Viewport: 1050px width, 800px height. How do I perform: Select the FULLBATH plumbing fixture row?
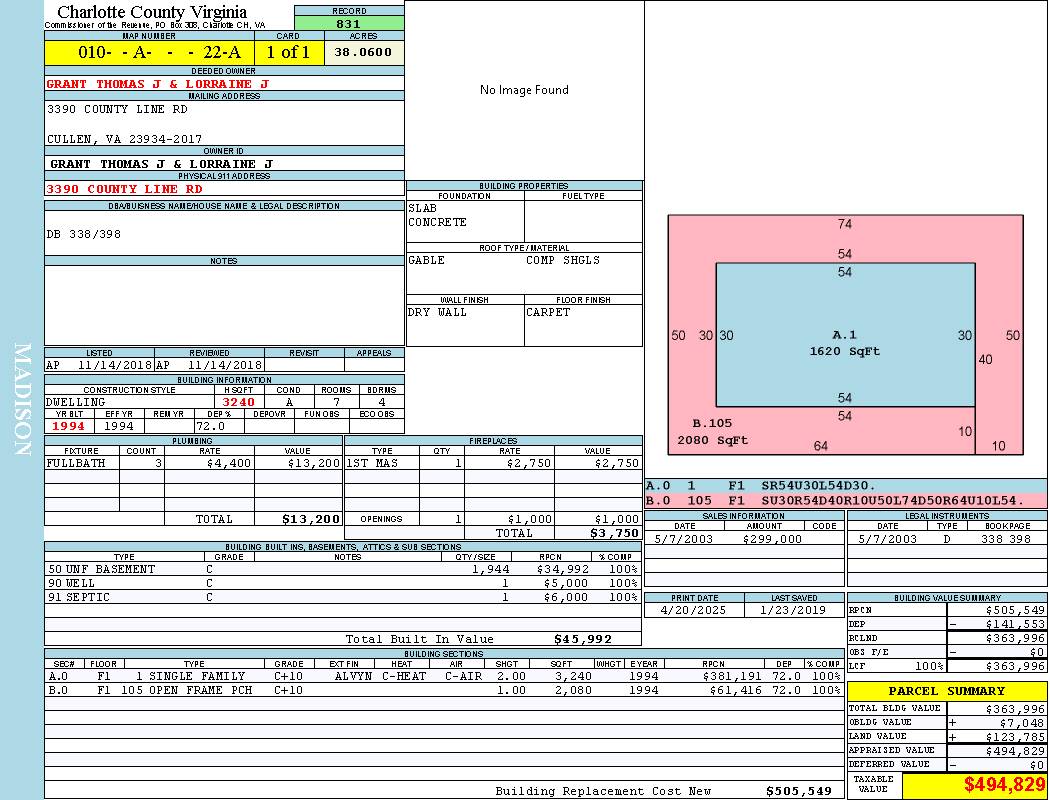(193, 464)
